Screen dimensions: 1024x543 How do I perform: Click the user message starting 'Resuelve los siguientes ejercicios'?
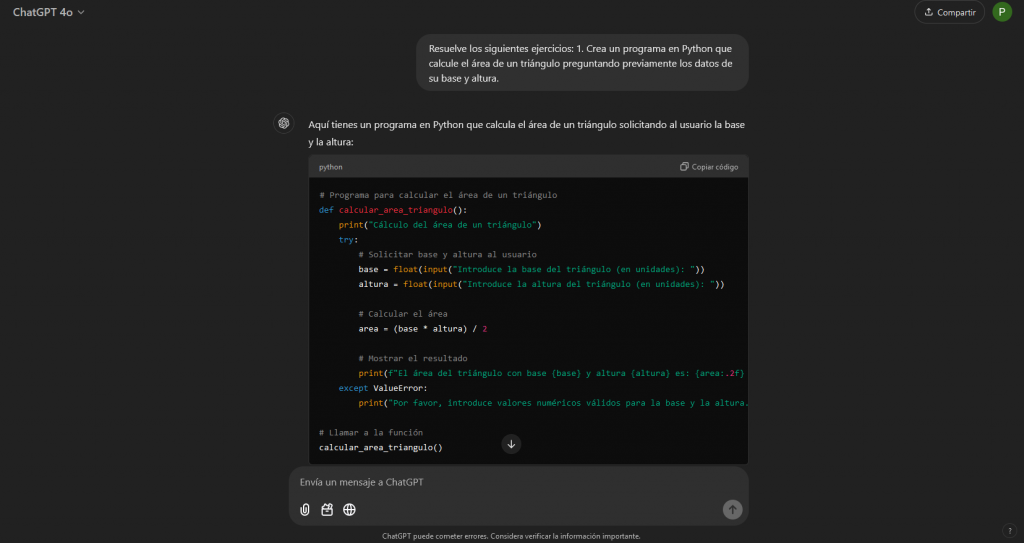pyautogui.click(x=583, y=63)
